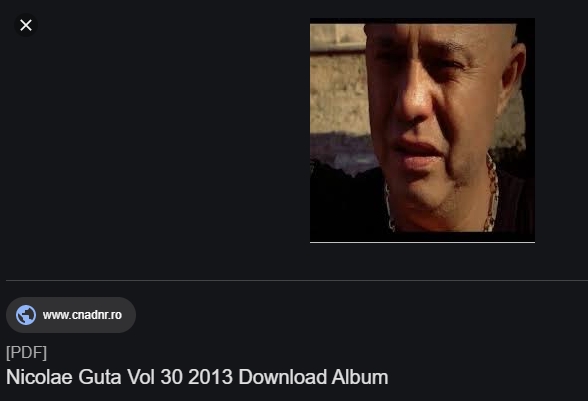Dismiss the viewer with the cross button
This screenshot has width=588, height=401.
pyautogui.click(x=26, y=25)
